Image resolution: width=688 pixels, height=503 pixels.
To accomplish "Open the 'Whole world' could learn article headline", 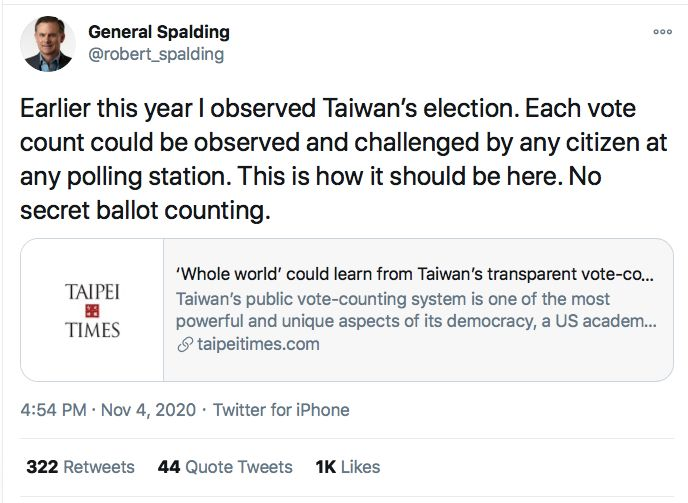I will click(x=415, y=274).
